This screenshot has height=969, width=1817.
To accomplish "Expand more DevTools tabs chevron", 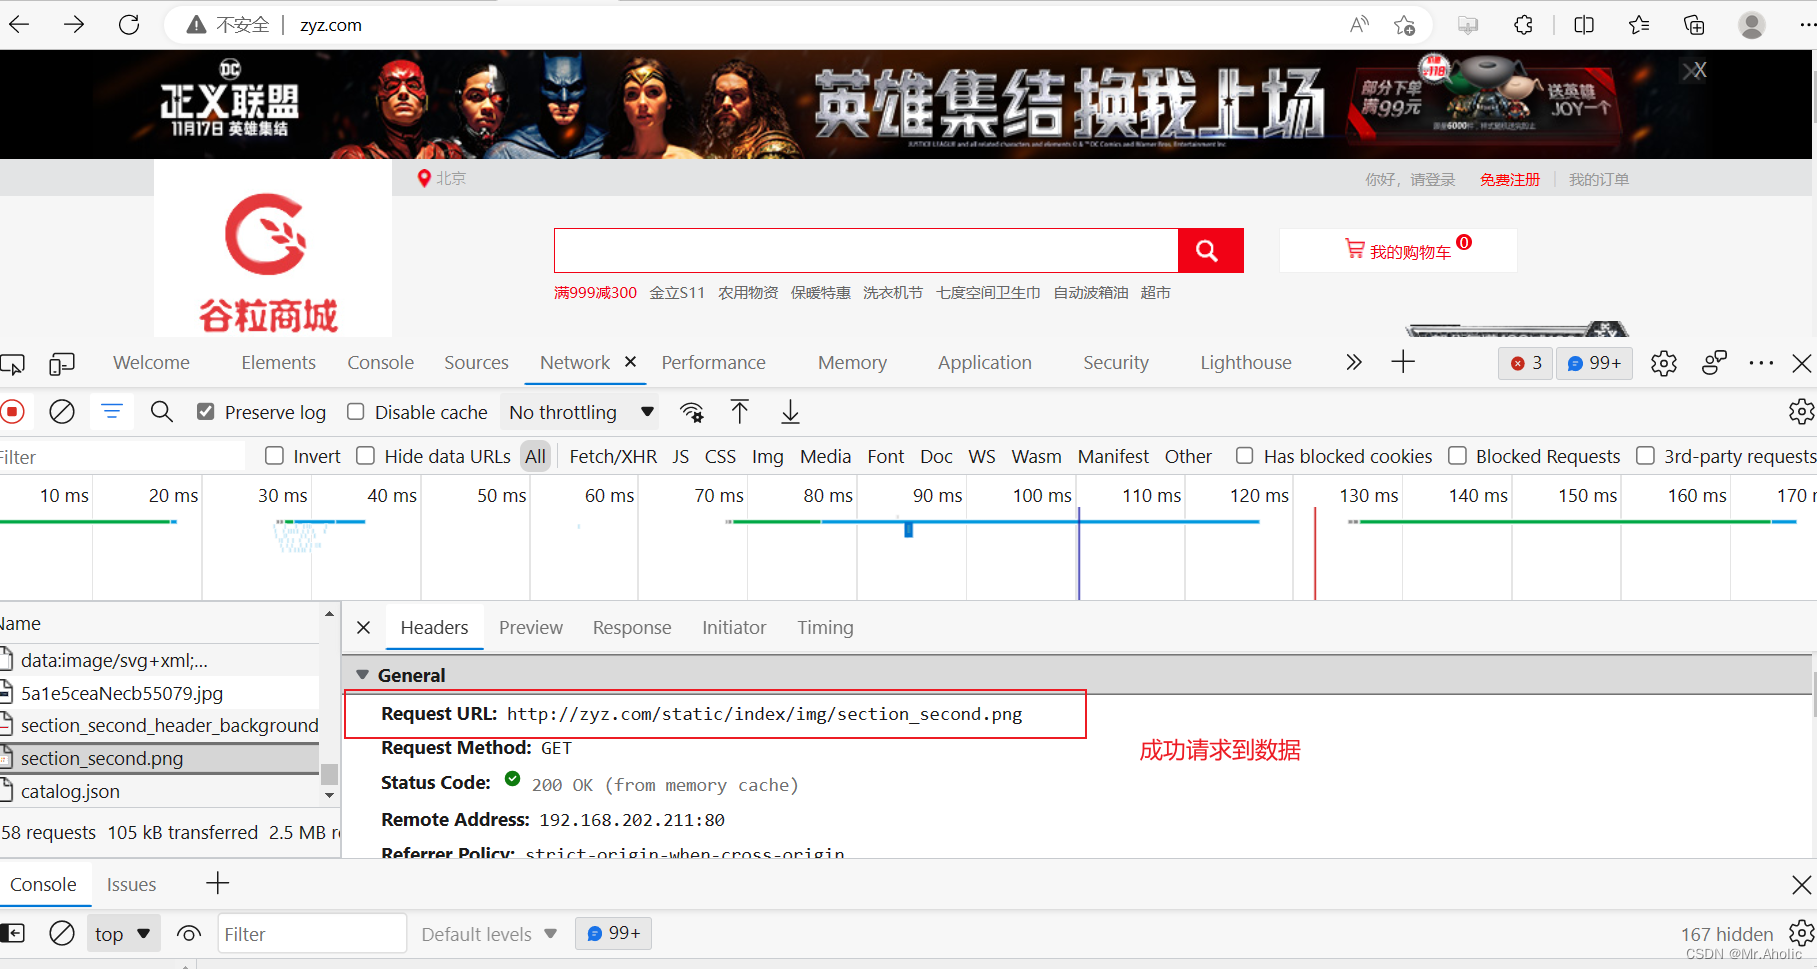I will (x=1353, y=362).
